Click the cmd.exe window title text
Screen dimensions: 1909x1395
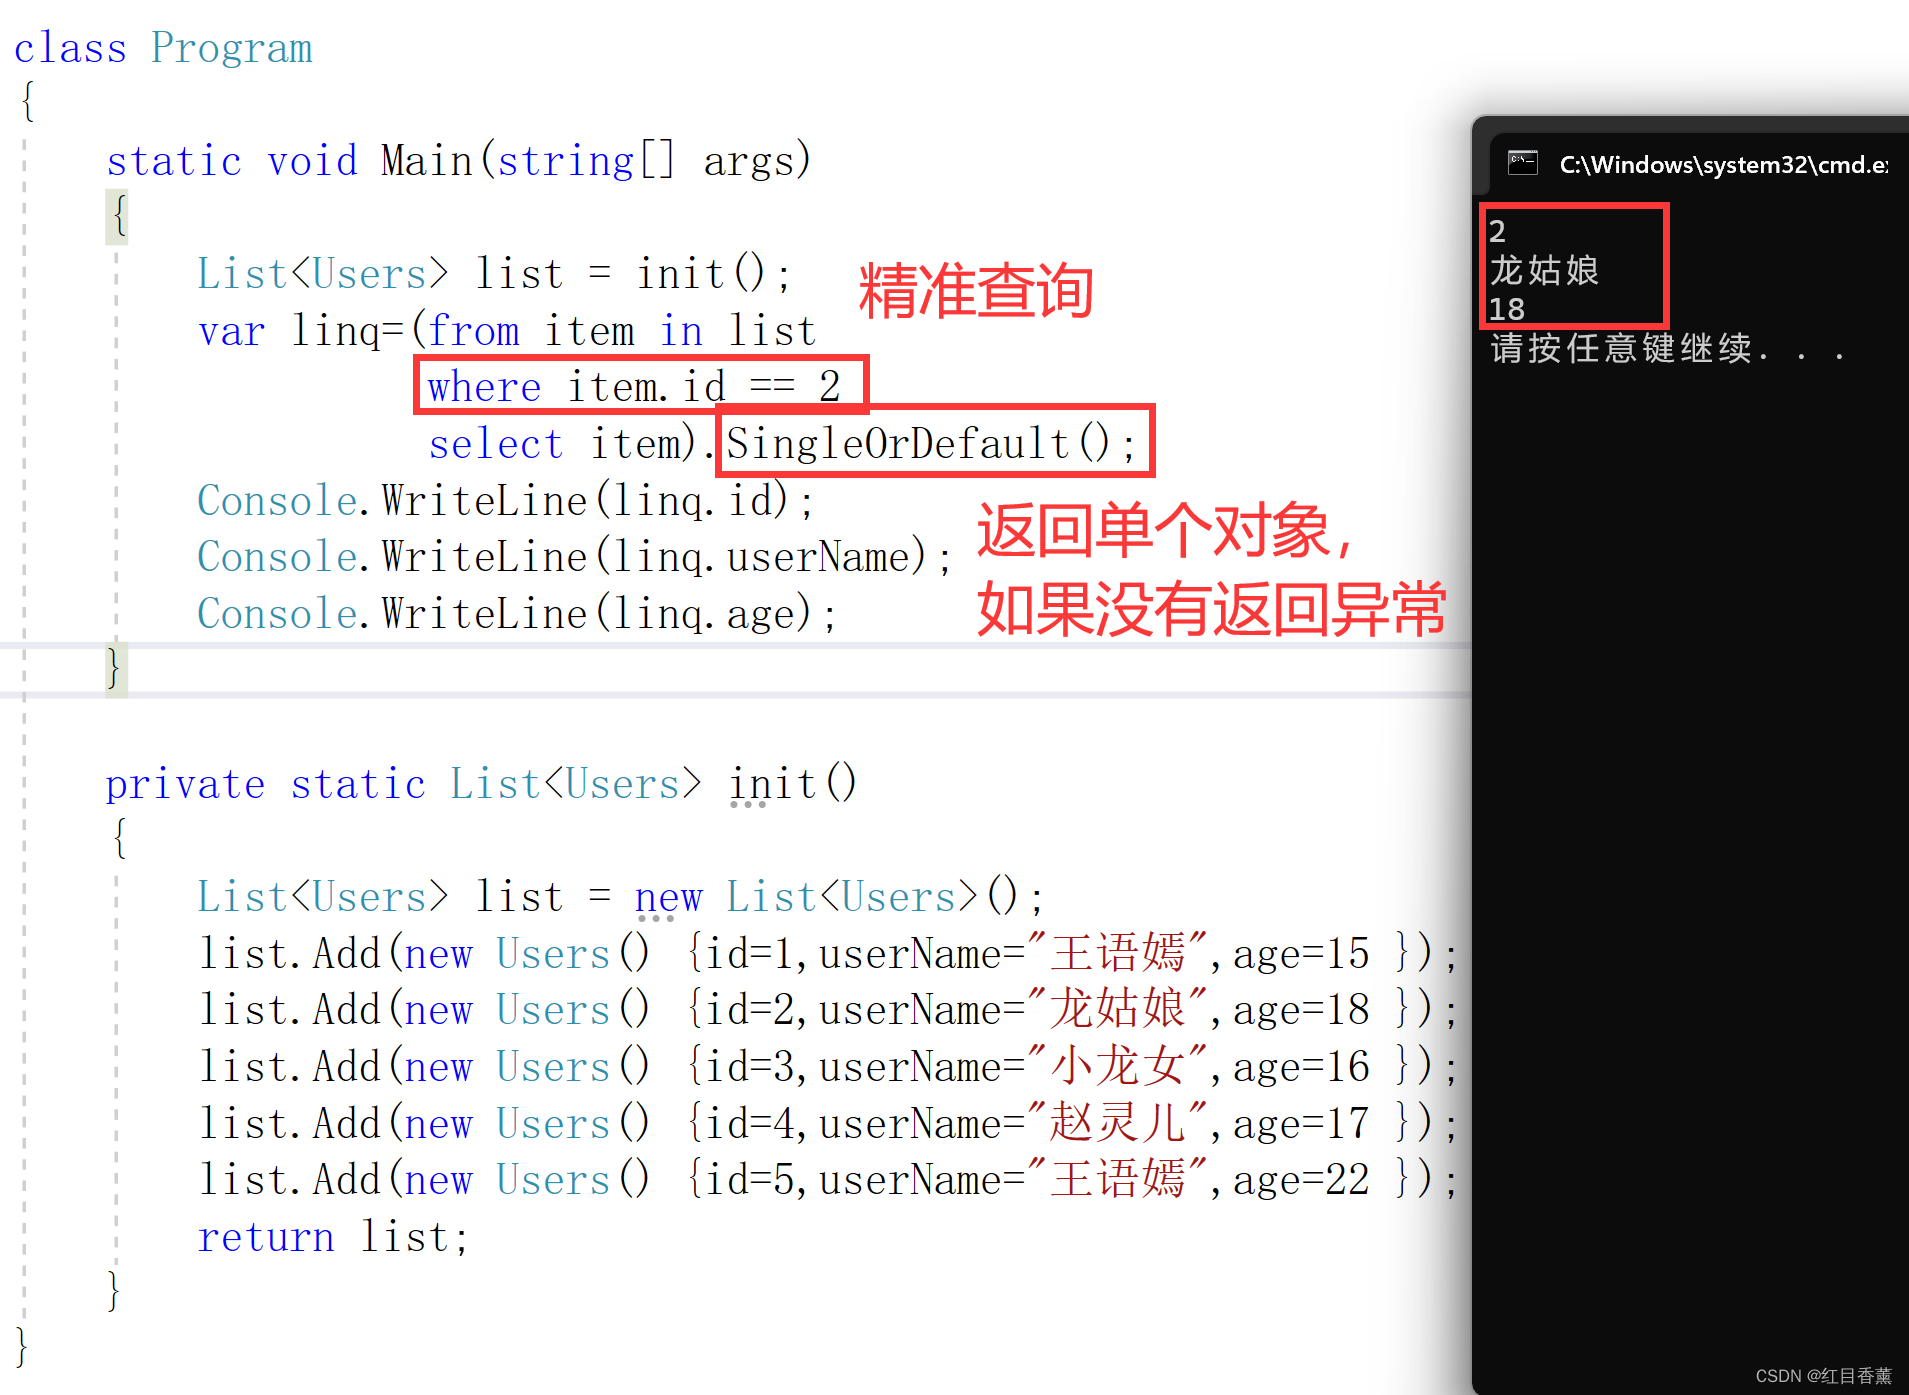1723,165
